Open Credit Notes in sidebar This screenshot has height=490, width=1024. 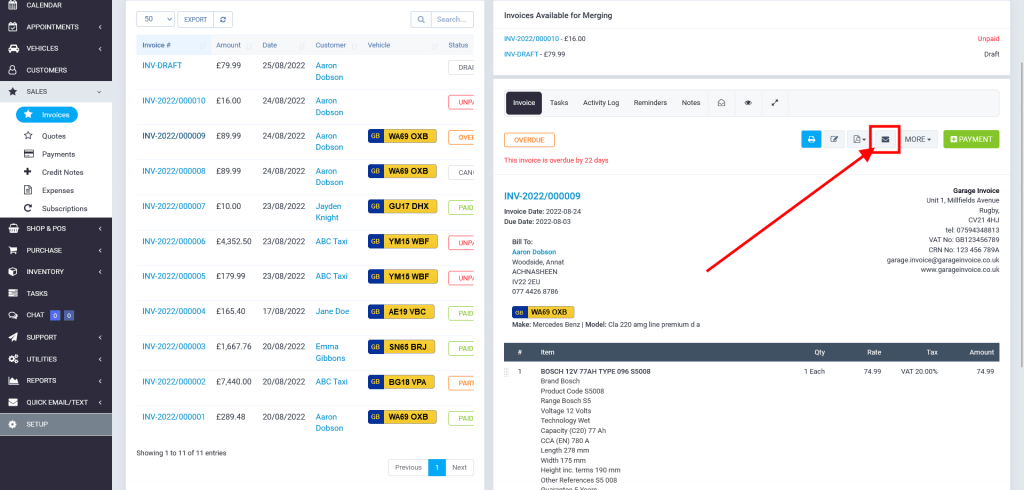(64, 172)
